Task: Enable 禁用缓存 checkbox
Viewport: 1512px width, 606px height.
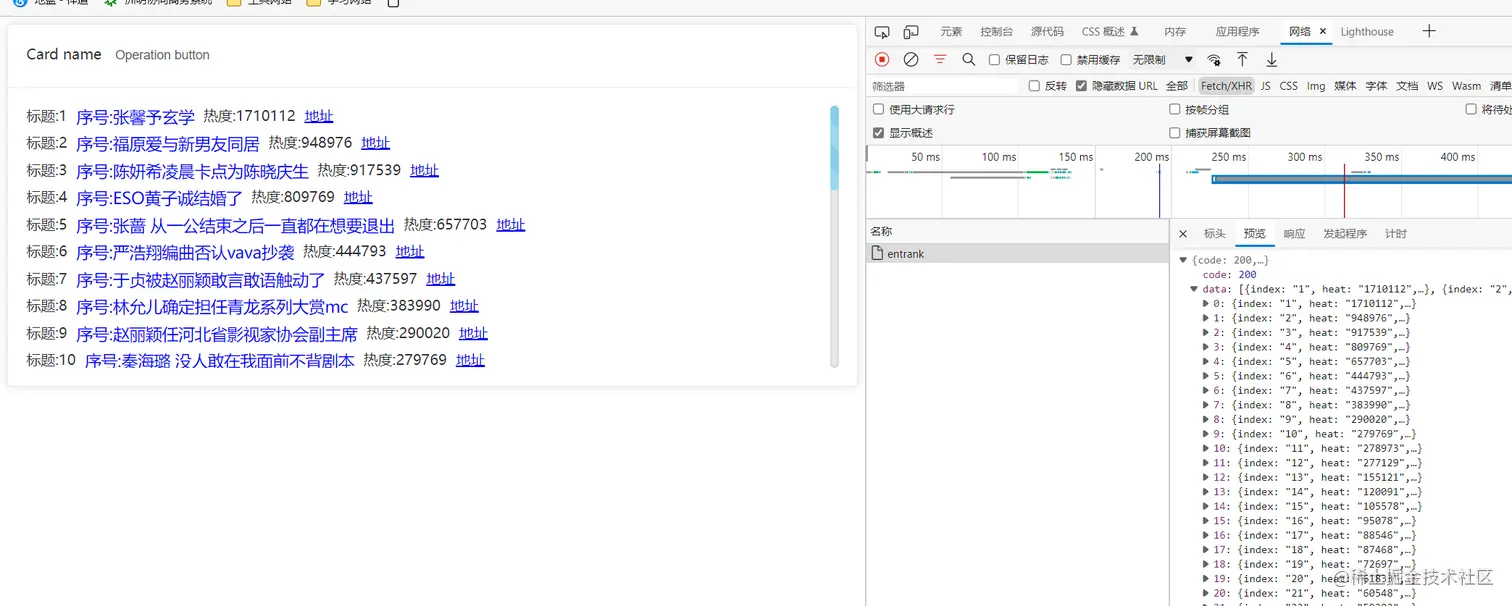Action: point(1066,60)
